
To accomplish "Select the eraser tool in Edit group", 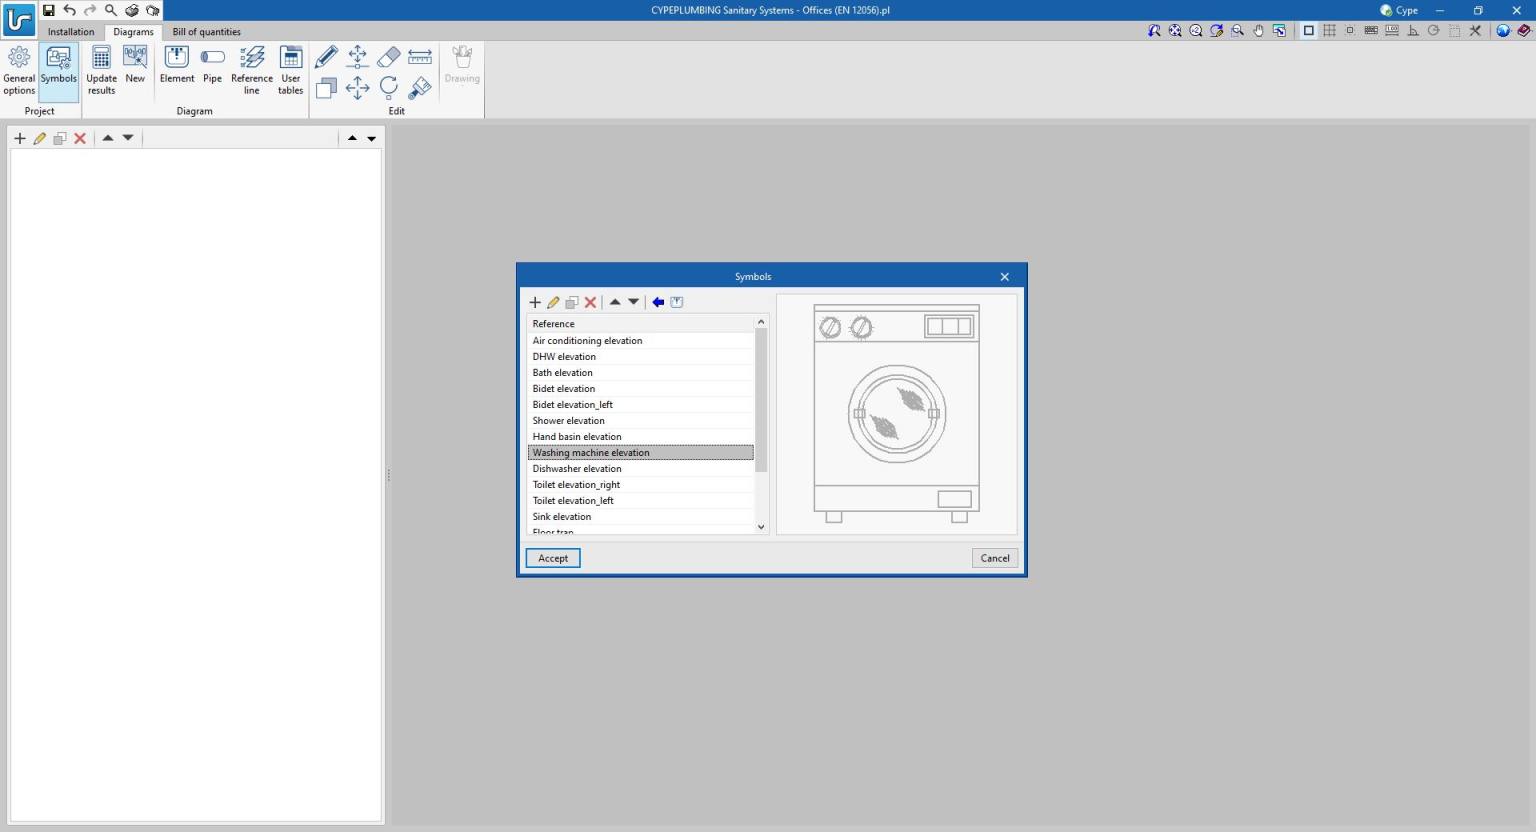I will click(389, 57).
